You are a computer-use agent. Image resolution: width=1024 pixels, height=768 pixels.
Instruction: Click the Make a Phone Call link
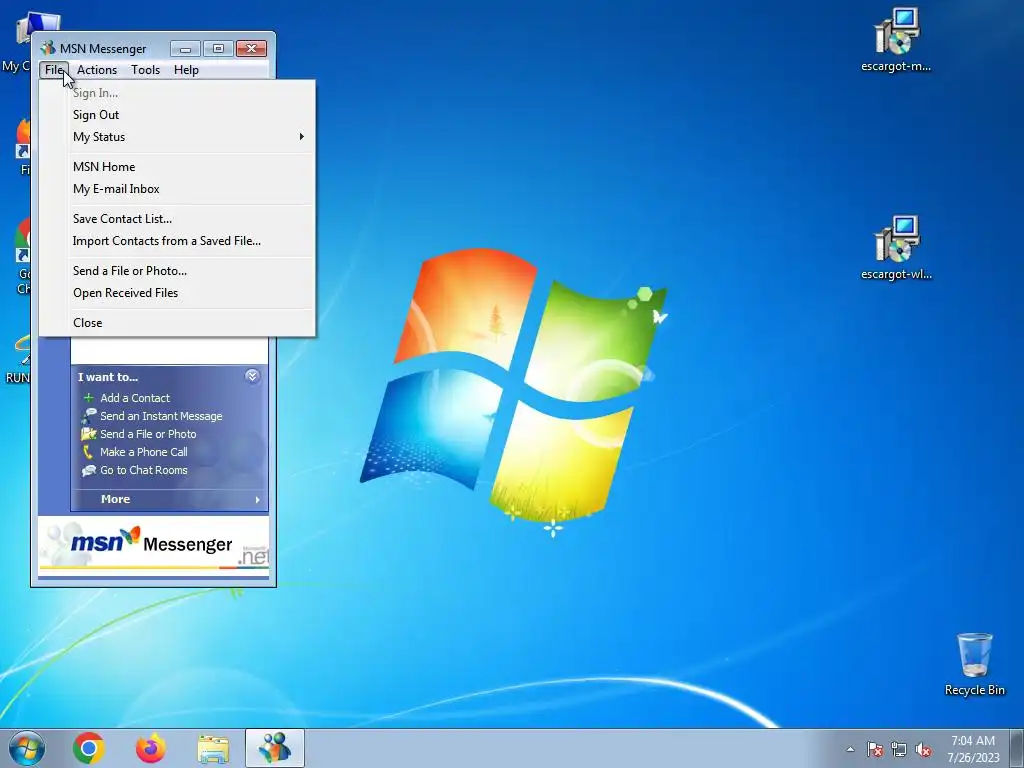click(x=144, y=452)
